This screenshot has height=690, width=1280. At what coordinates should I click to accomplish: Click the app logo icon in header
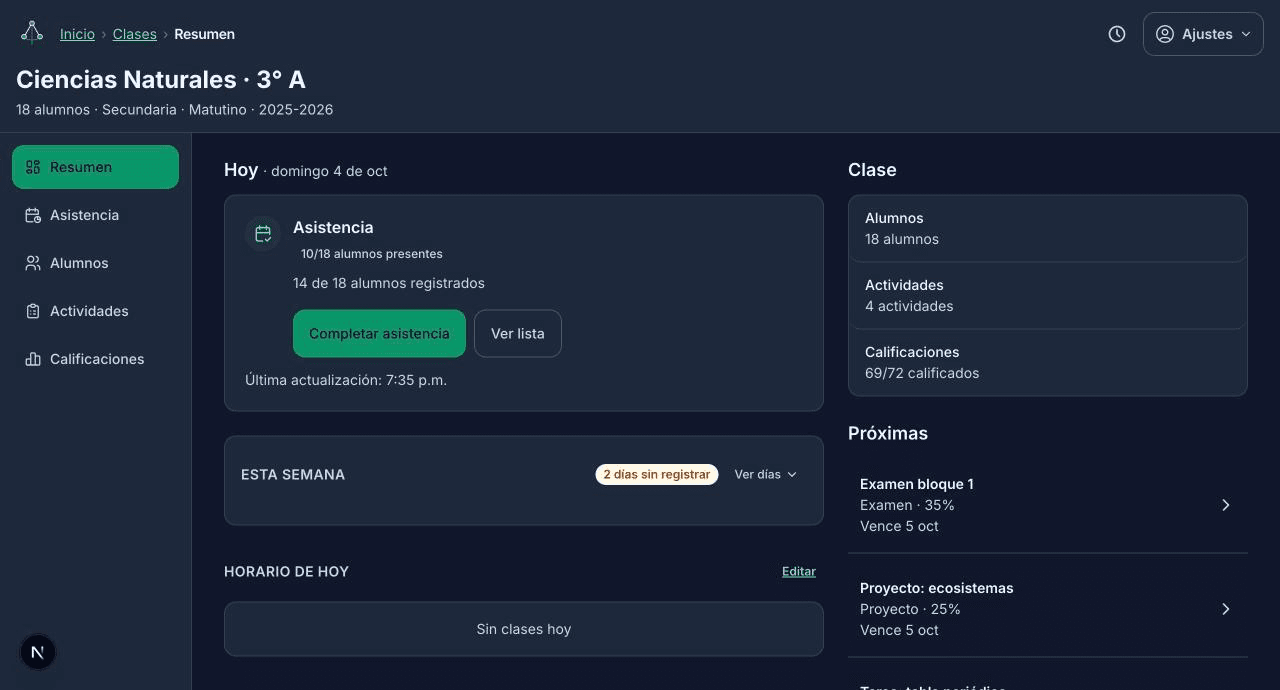32,33
